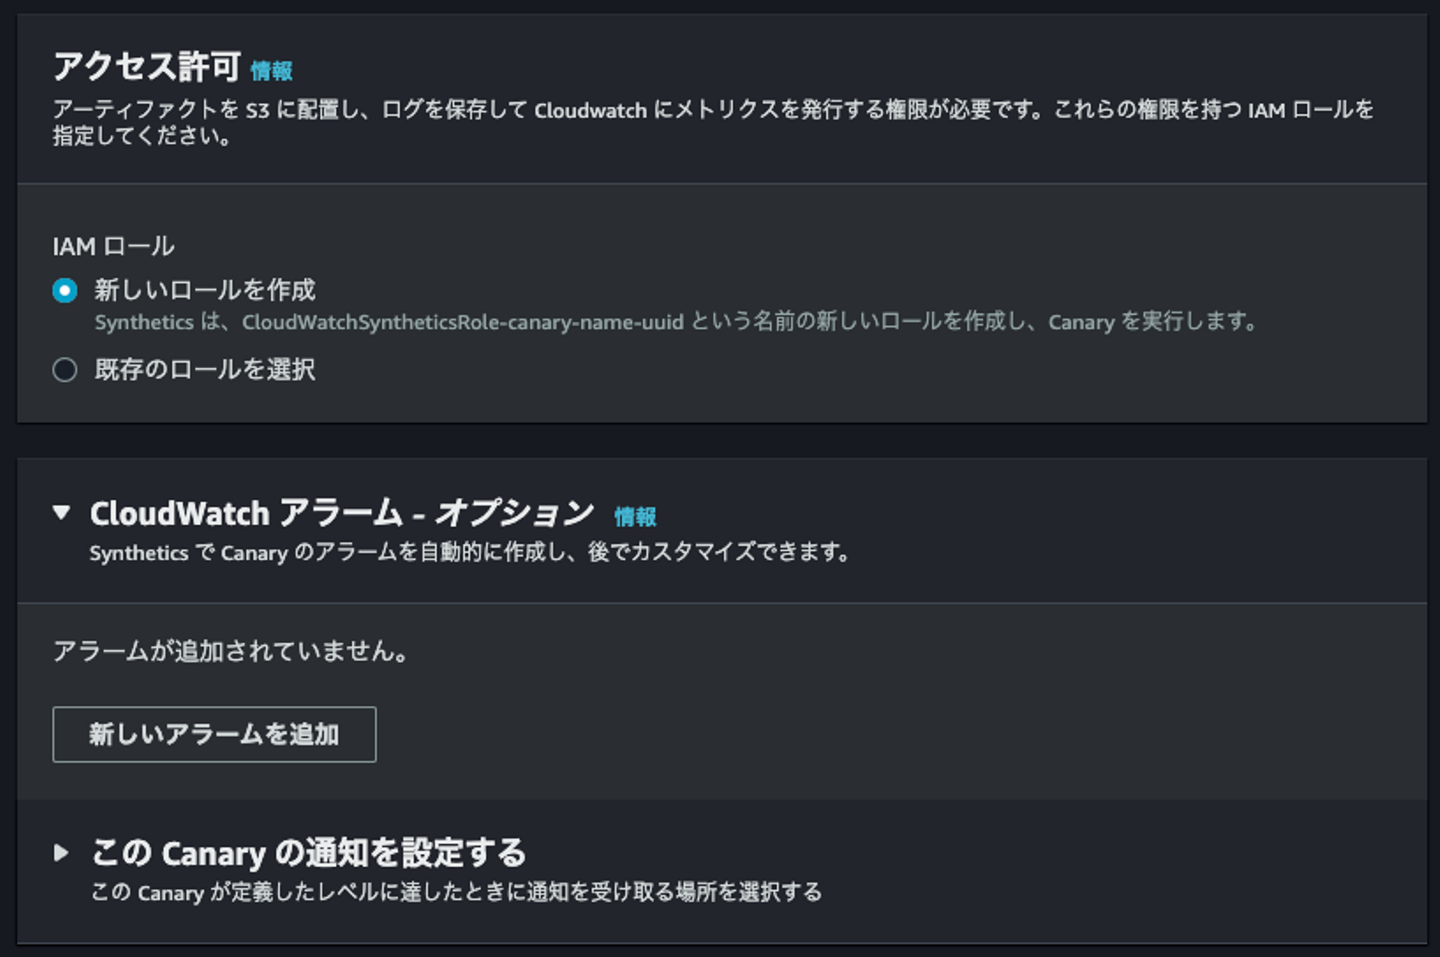Click the Synthetics で Canary のアラーム subtitle
This screenshot has width=1440, height=957.
point(469,553)
